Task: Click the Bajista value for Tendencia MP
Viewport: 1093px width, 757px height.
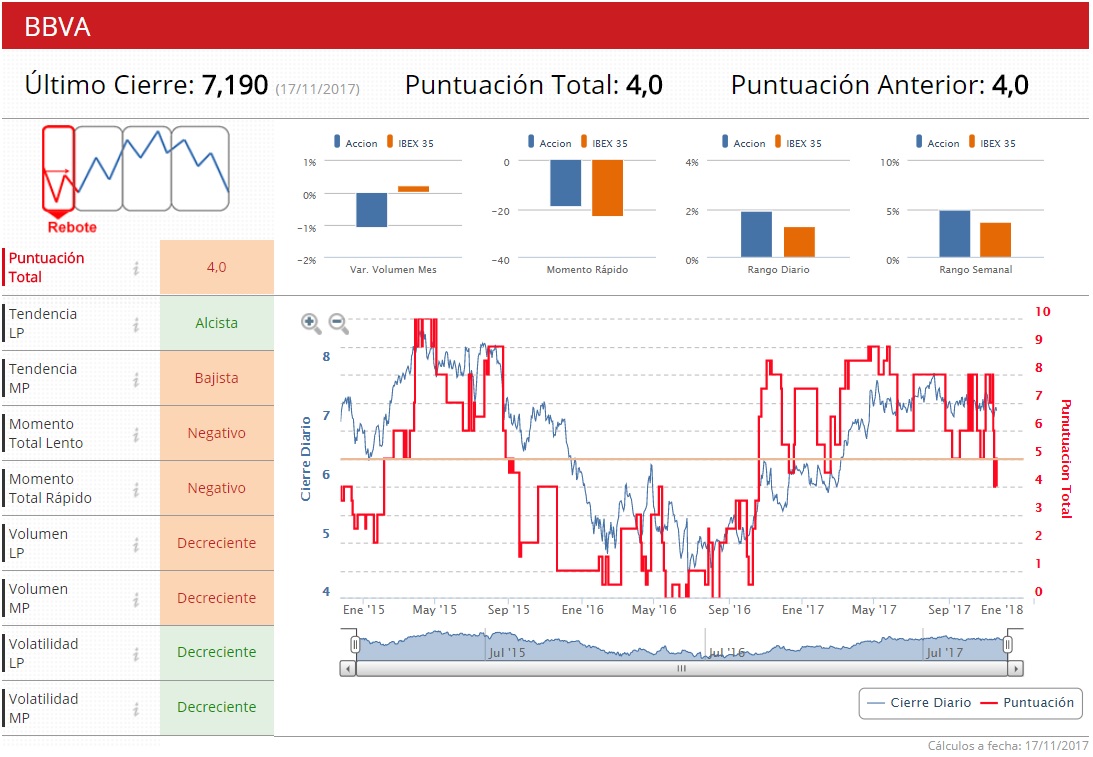Action: click(217, 378)
